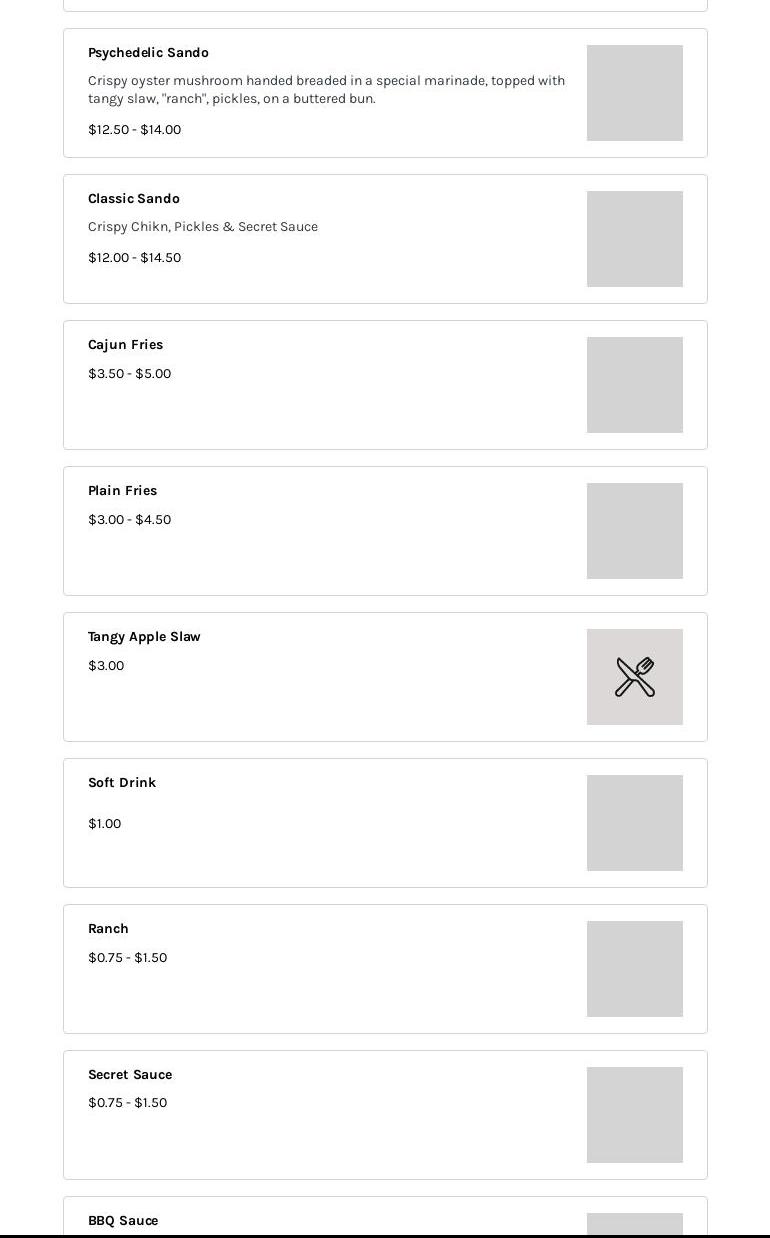Viewport: 770px width, 1238px height.
Task: Select the Soft Drink title
Action: [122, 783]
